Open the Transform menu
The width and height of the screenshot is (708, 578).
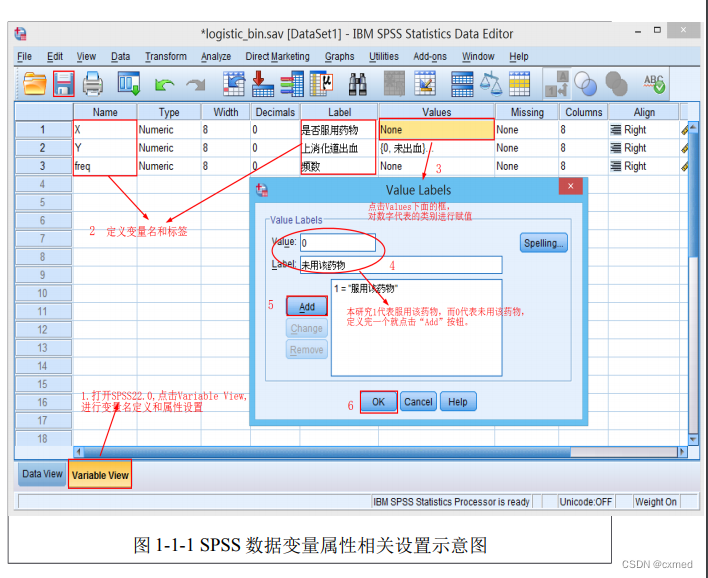click(x=166, y=56)
